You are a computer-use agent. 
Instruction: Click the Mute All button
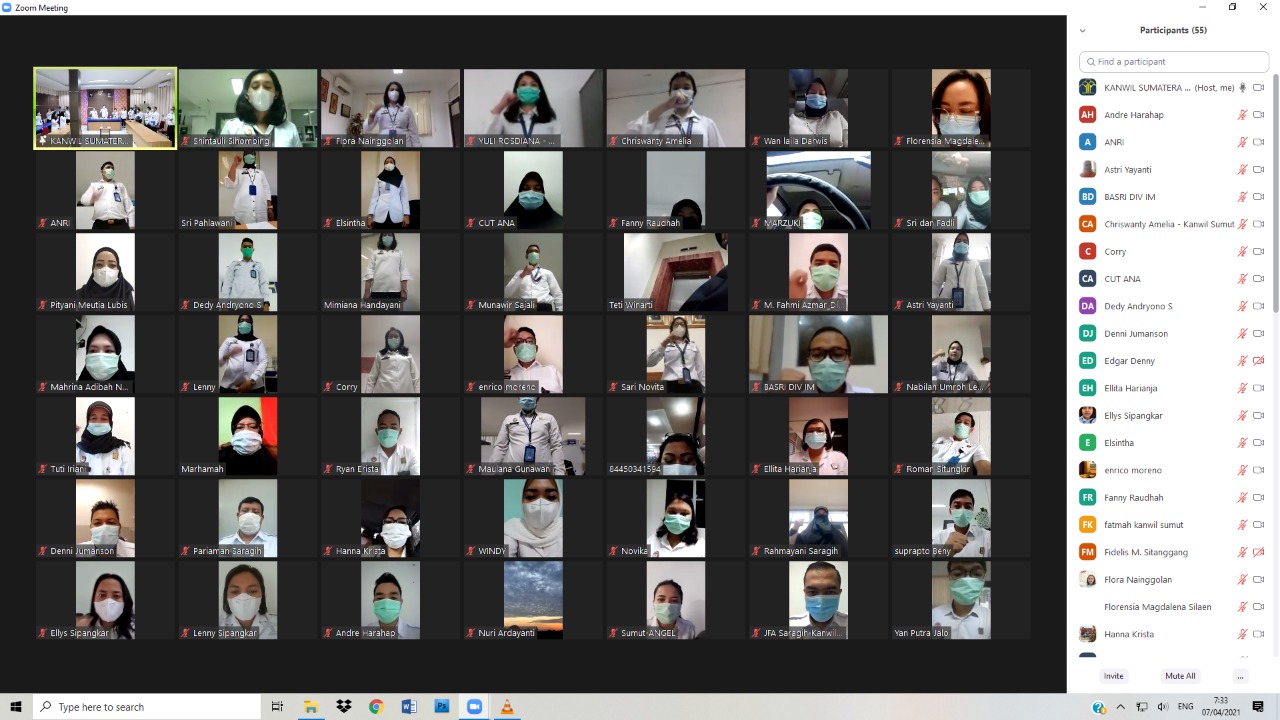click(x=1180, y=677)
